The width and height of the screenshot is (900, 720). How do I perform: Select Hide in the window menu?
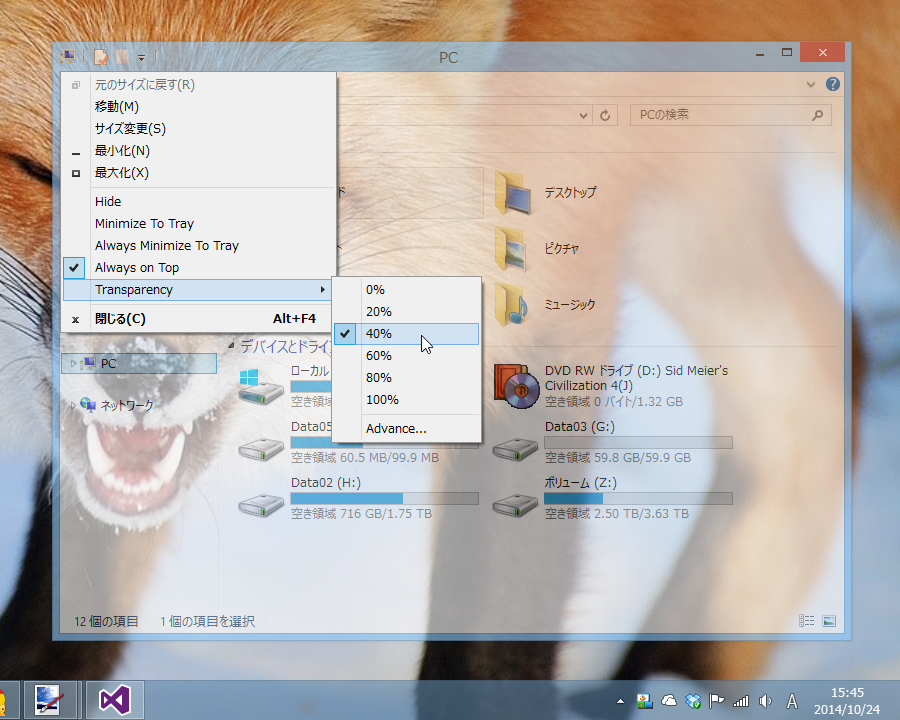coord(199,202)
